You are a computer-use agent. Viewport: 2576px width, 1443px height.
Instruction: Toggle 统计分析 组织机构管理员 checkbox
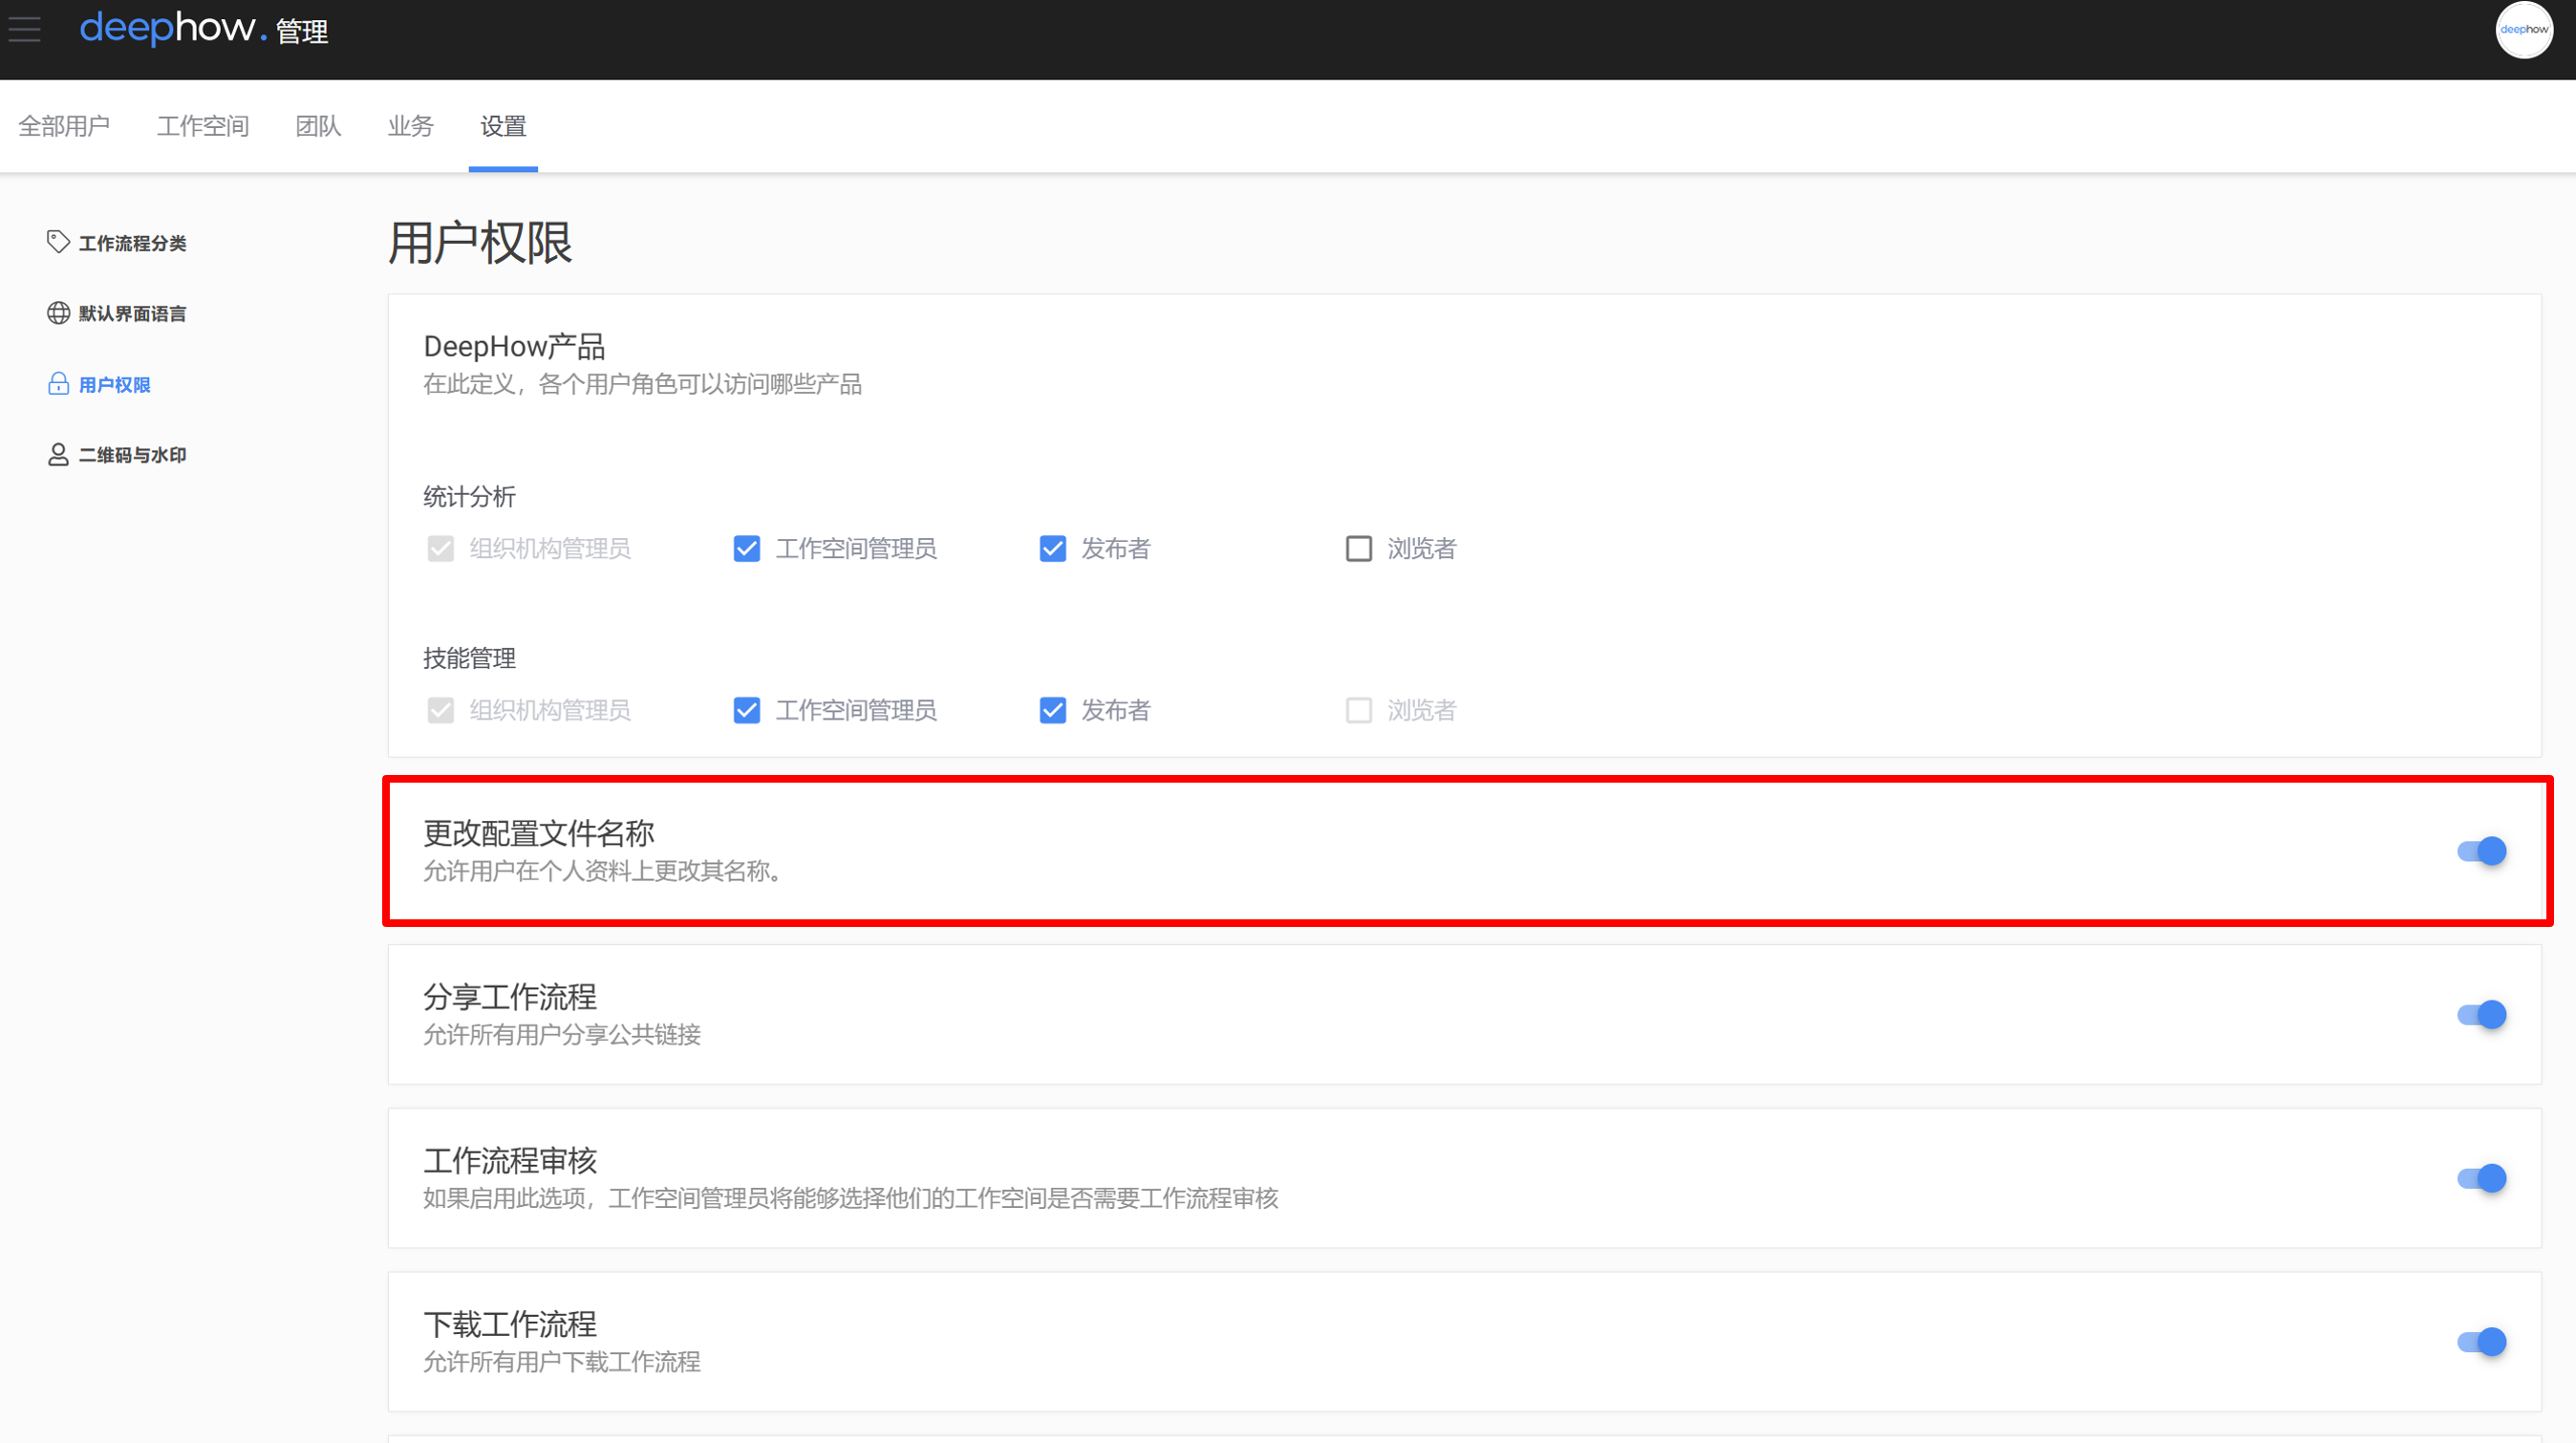click(441, 549)
